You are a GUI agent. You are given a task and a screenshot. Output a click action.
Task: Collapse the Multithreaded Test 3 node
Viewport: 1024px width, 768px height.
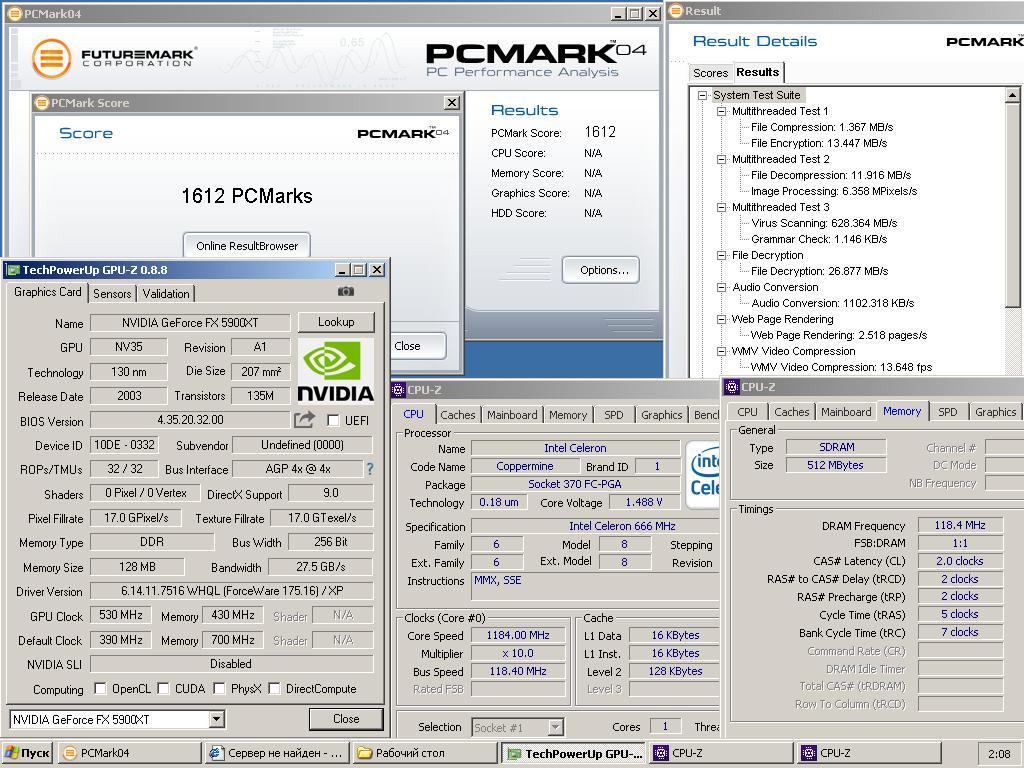click(x=722, y=207)
